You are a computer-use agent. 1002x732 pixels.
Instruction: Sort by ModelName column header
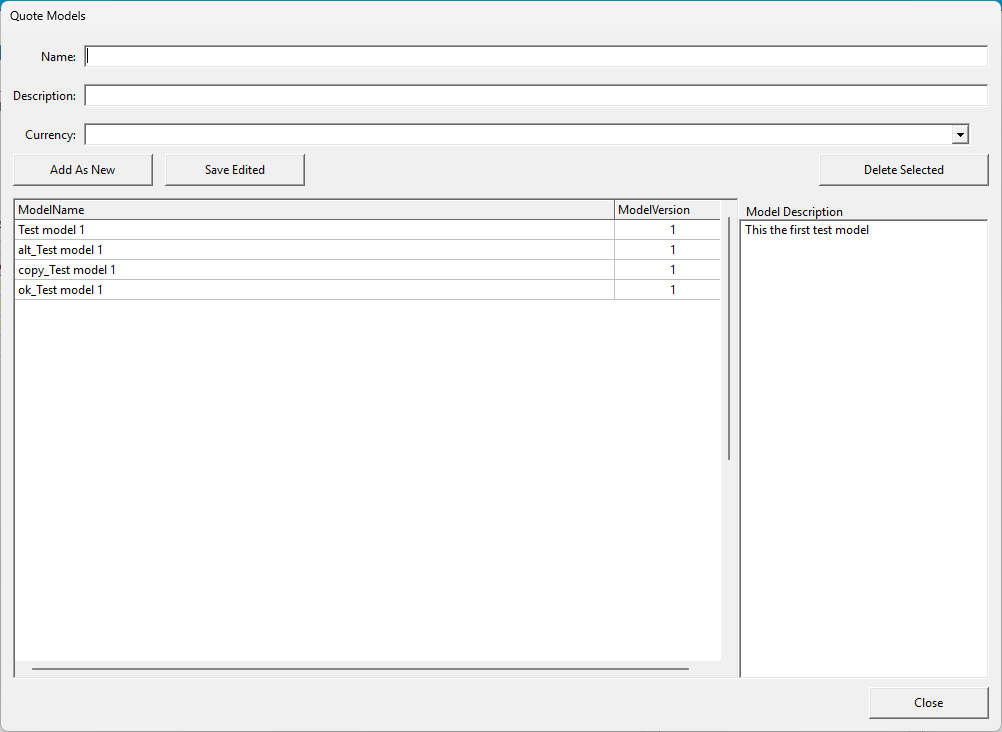pos(314,210)
